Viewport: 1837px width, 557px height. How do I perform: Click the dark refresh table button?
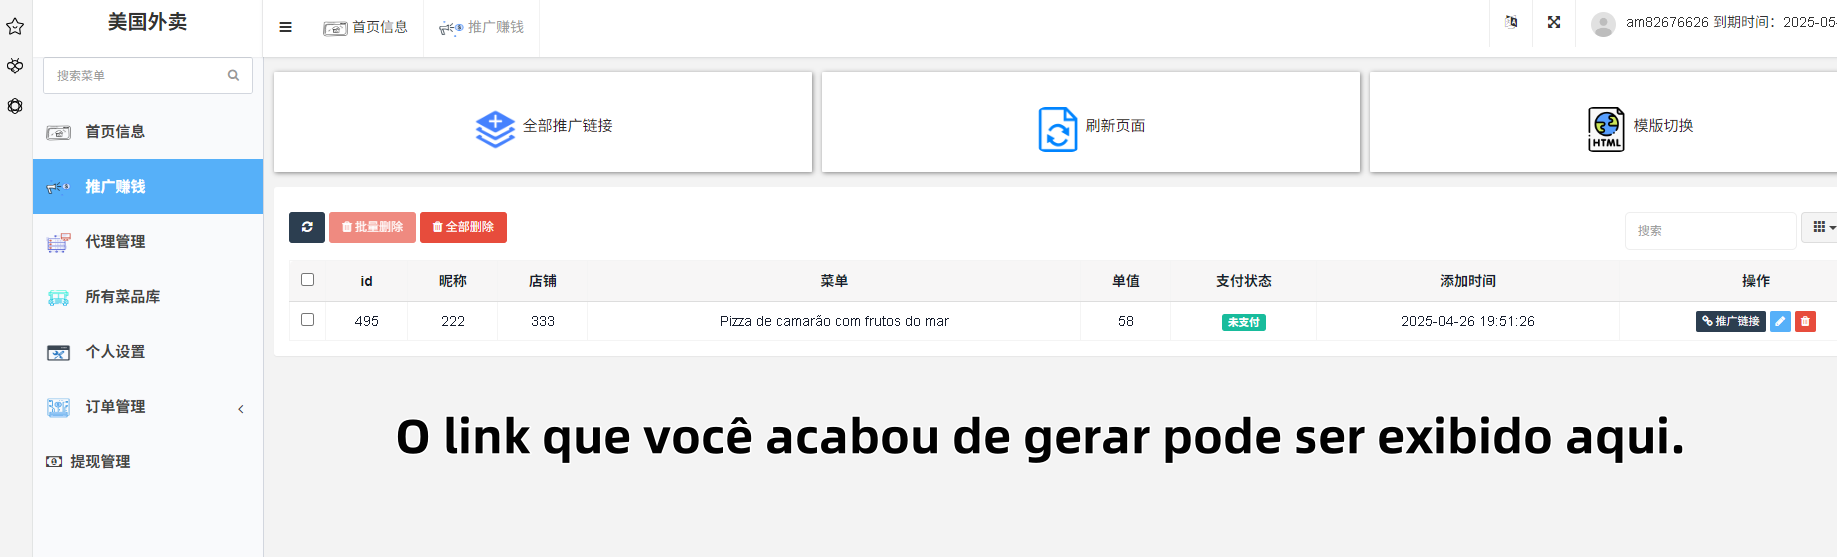[x=307, y=227]
